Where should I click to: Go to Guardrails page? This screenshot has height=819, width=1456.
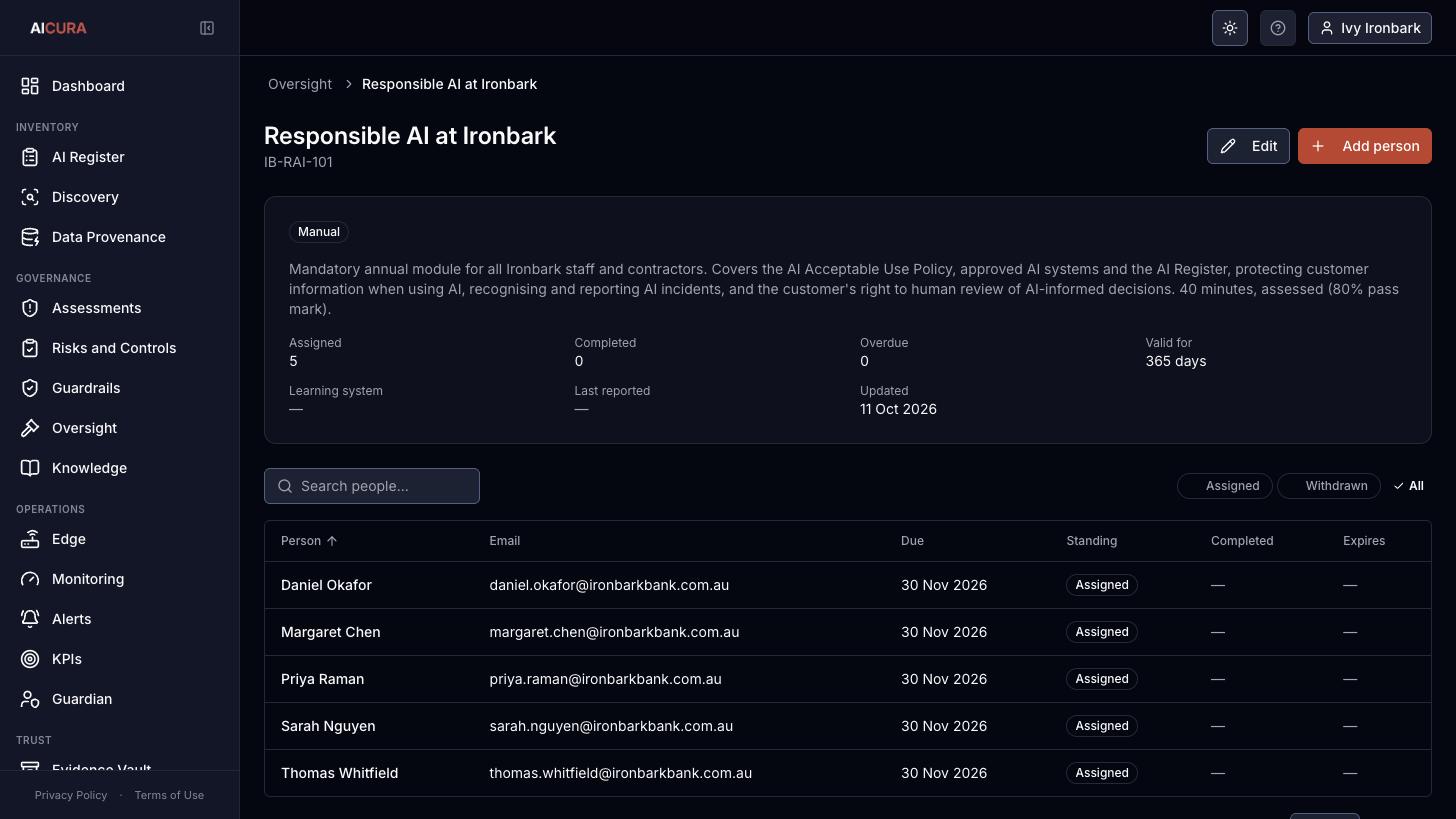click(x=120, y=388)
